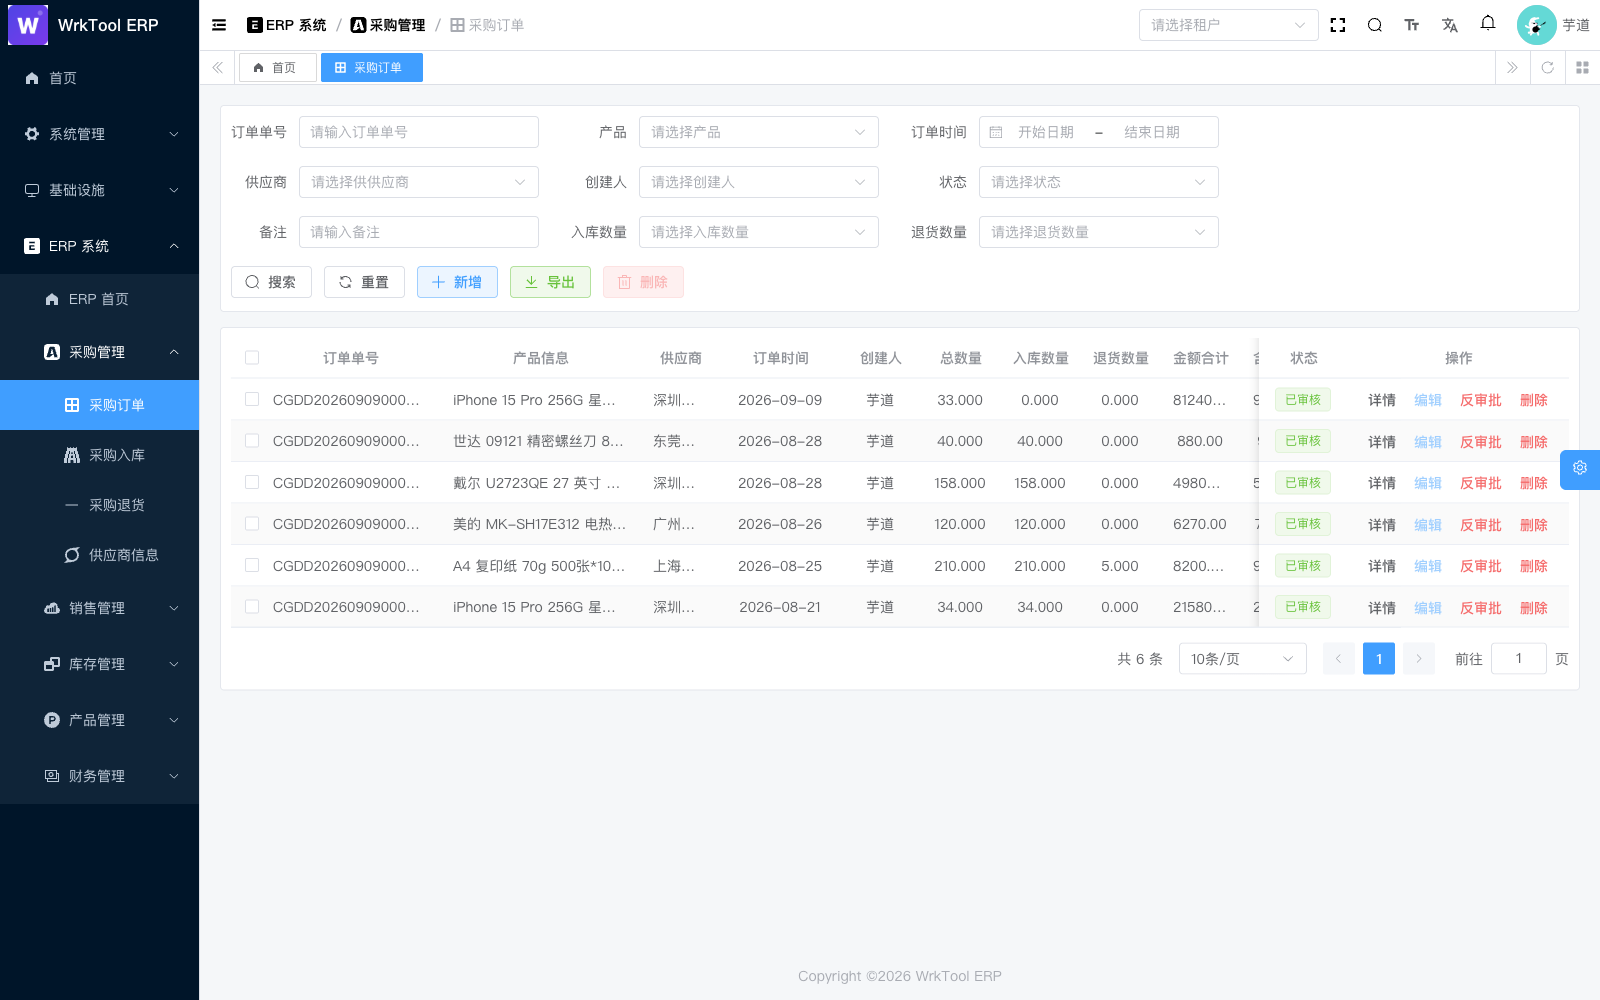Image resolution: width=1600 pixels, height=1000 pixels.
Task: Switch to the 首页 tab
Action: 277,68
